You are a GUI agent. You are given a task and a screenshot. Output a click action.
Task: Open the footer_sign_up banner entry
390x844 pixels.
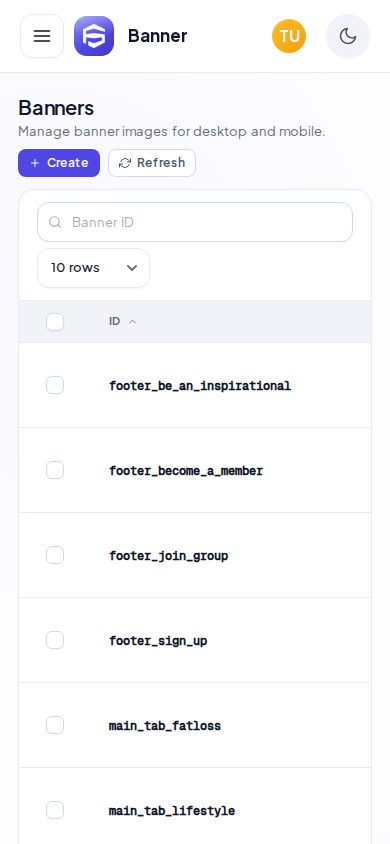158,641
